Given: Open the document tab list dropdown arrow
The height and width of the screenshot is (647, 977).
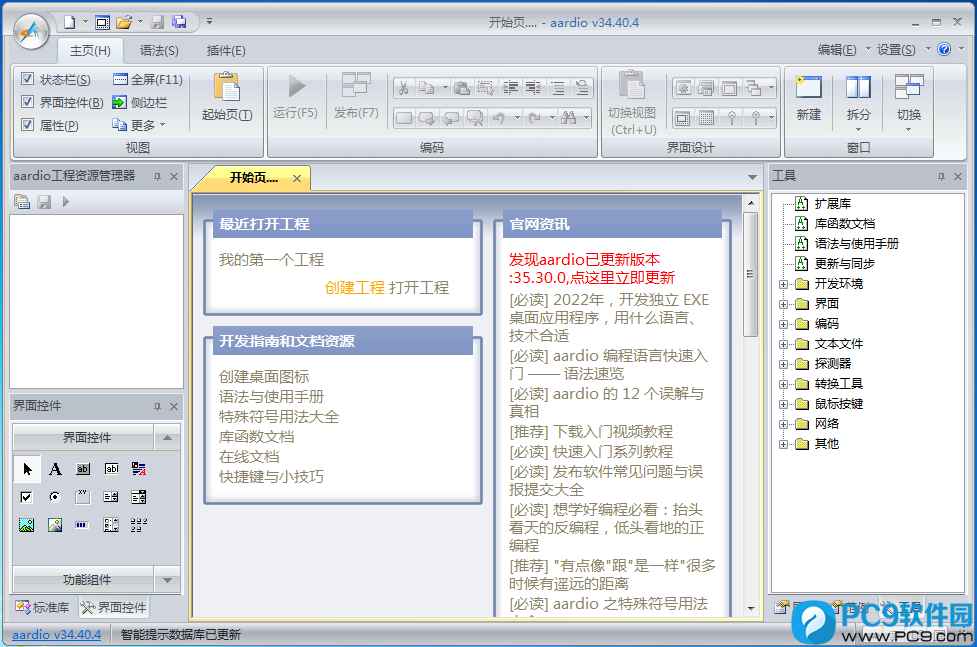Looking at the screenshot, I should point(752,178).
